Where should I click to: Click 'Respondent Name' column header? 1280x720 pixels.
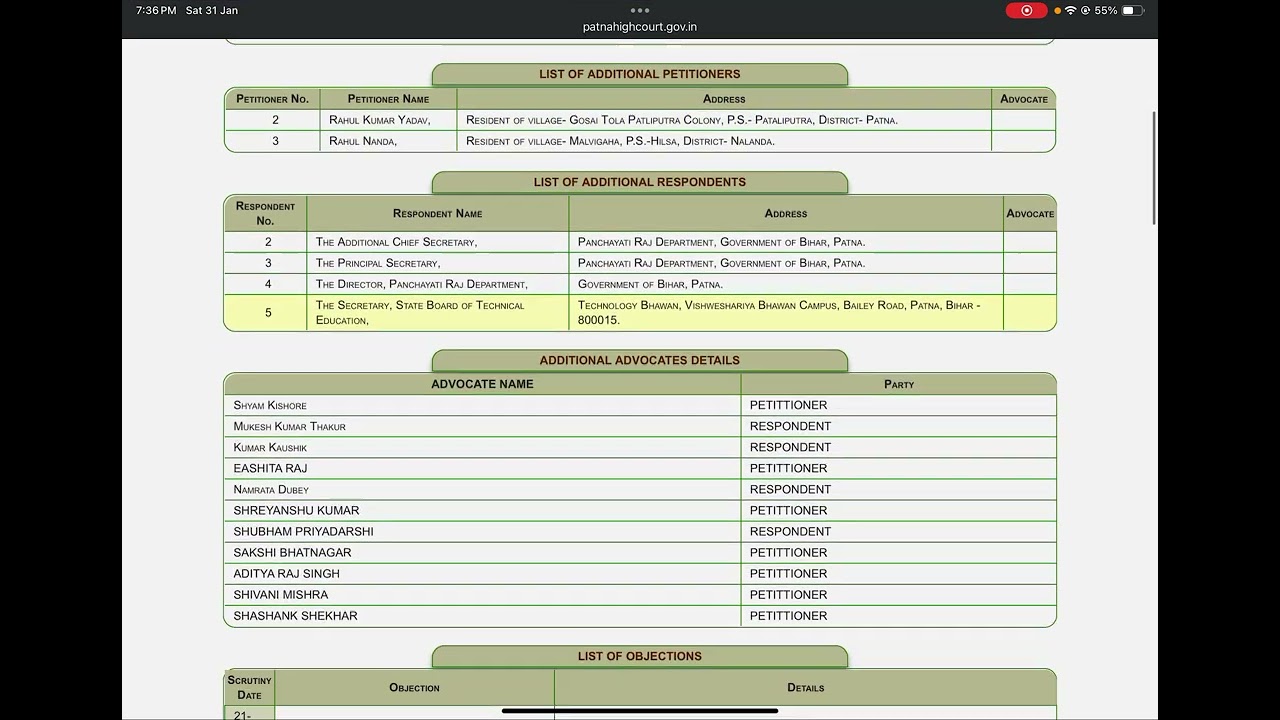pyautogui.click(x=437, y=213)
